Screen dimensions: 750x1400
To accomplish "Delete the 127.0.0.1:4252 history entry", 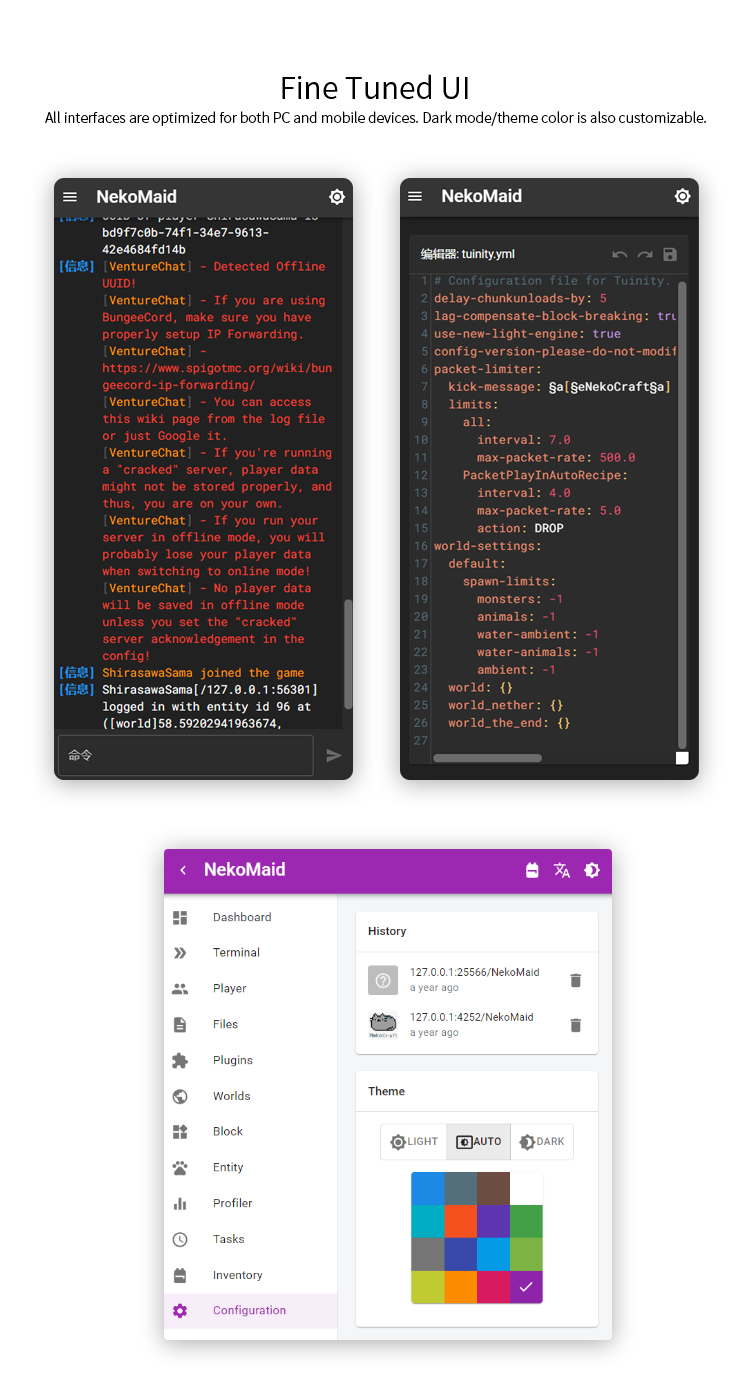I will (576, 1025).
